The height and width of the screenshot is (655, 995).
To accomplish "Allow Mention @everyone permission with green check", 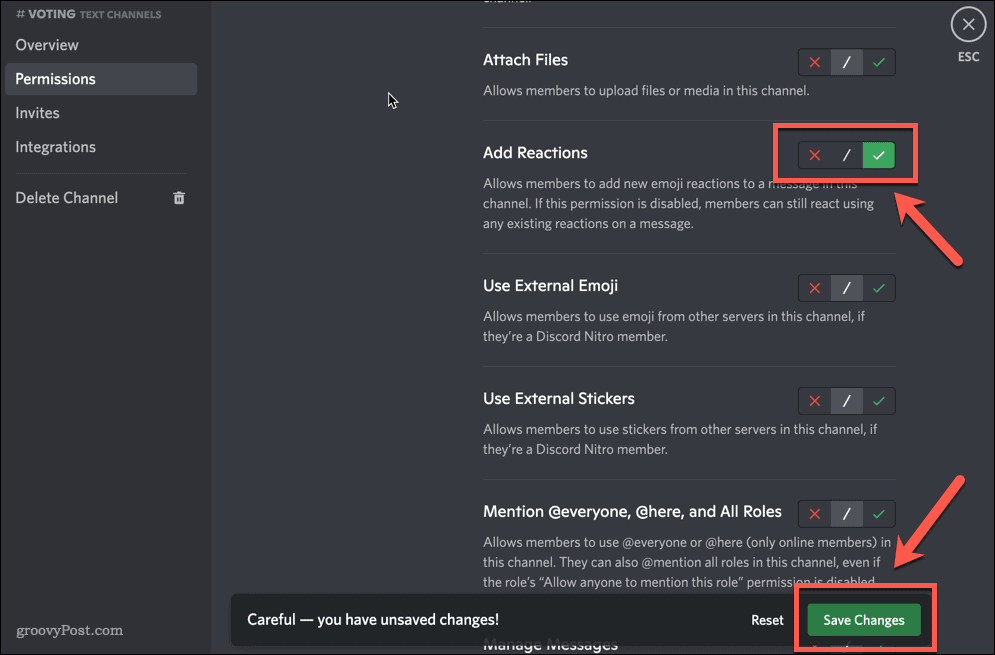I will coord(878,514).
